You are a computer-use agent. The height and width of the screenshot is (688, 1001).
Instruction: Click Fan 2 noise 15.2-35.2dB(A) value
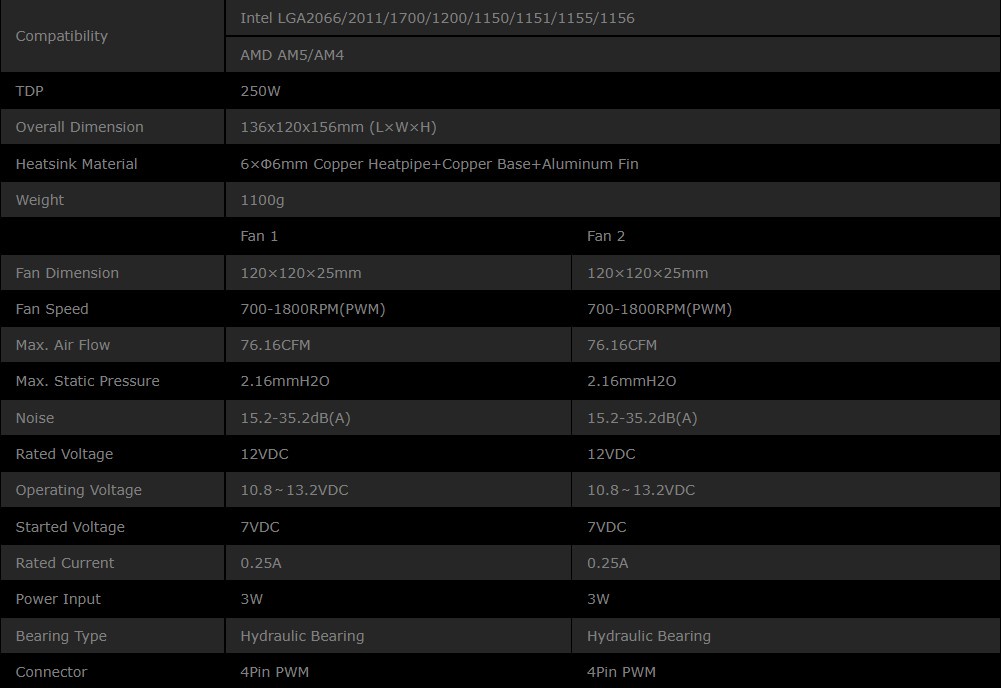pos(642,418)
